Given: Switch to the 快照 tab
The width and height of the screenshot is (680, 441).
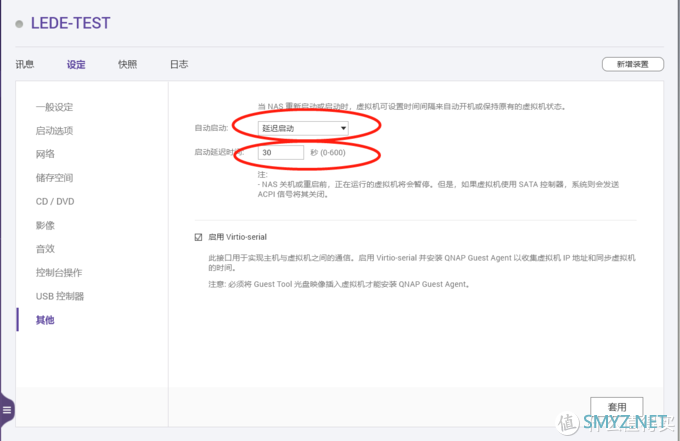Looking at the screenshot, I should click(x=128, y=65).
